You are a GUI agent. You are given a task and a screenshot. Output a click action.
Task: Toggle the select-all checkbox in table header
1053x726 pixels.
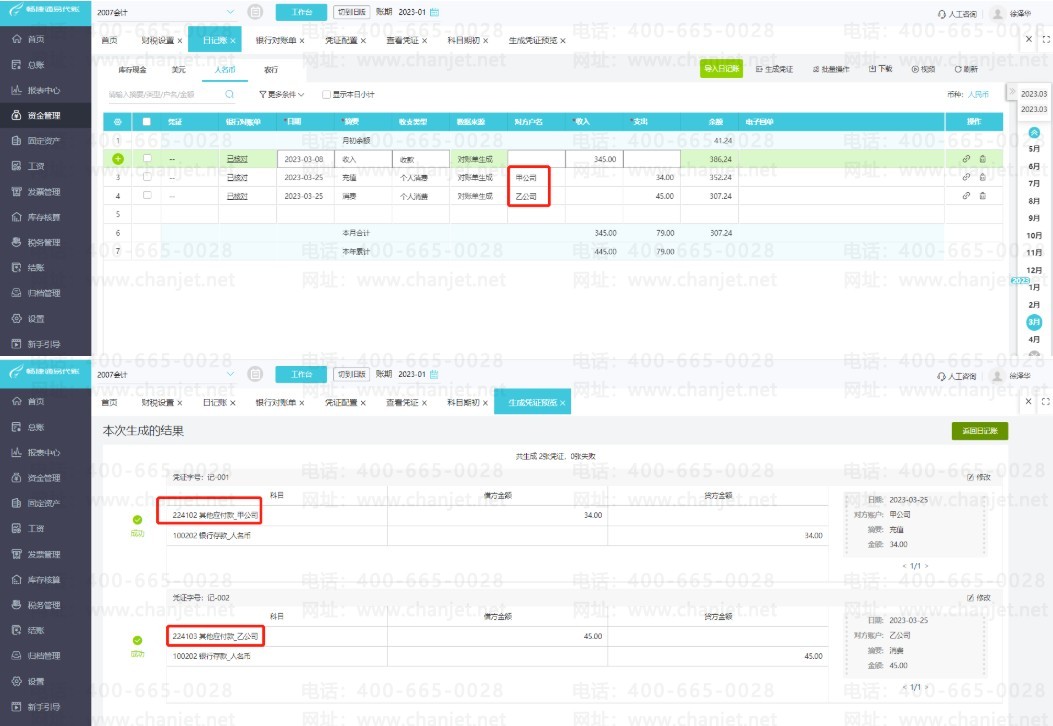pyautogui.click(x=146, y=122)
